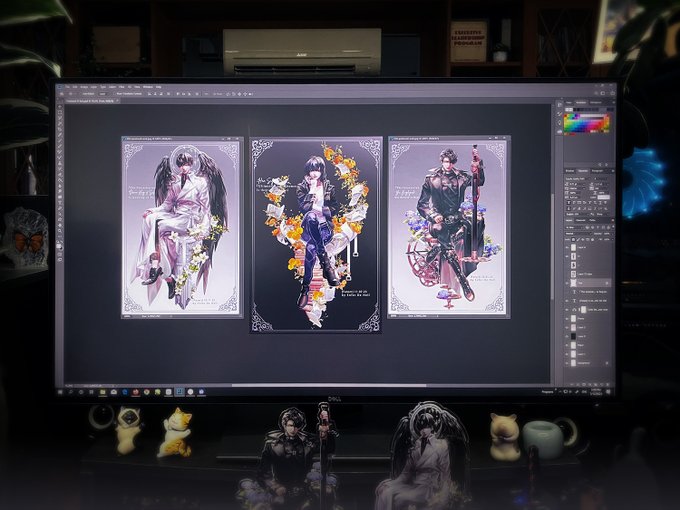This screenshot has width=680, height=510.
Task: Switch to the Character panel tab
Action: click(583, 171)
